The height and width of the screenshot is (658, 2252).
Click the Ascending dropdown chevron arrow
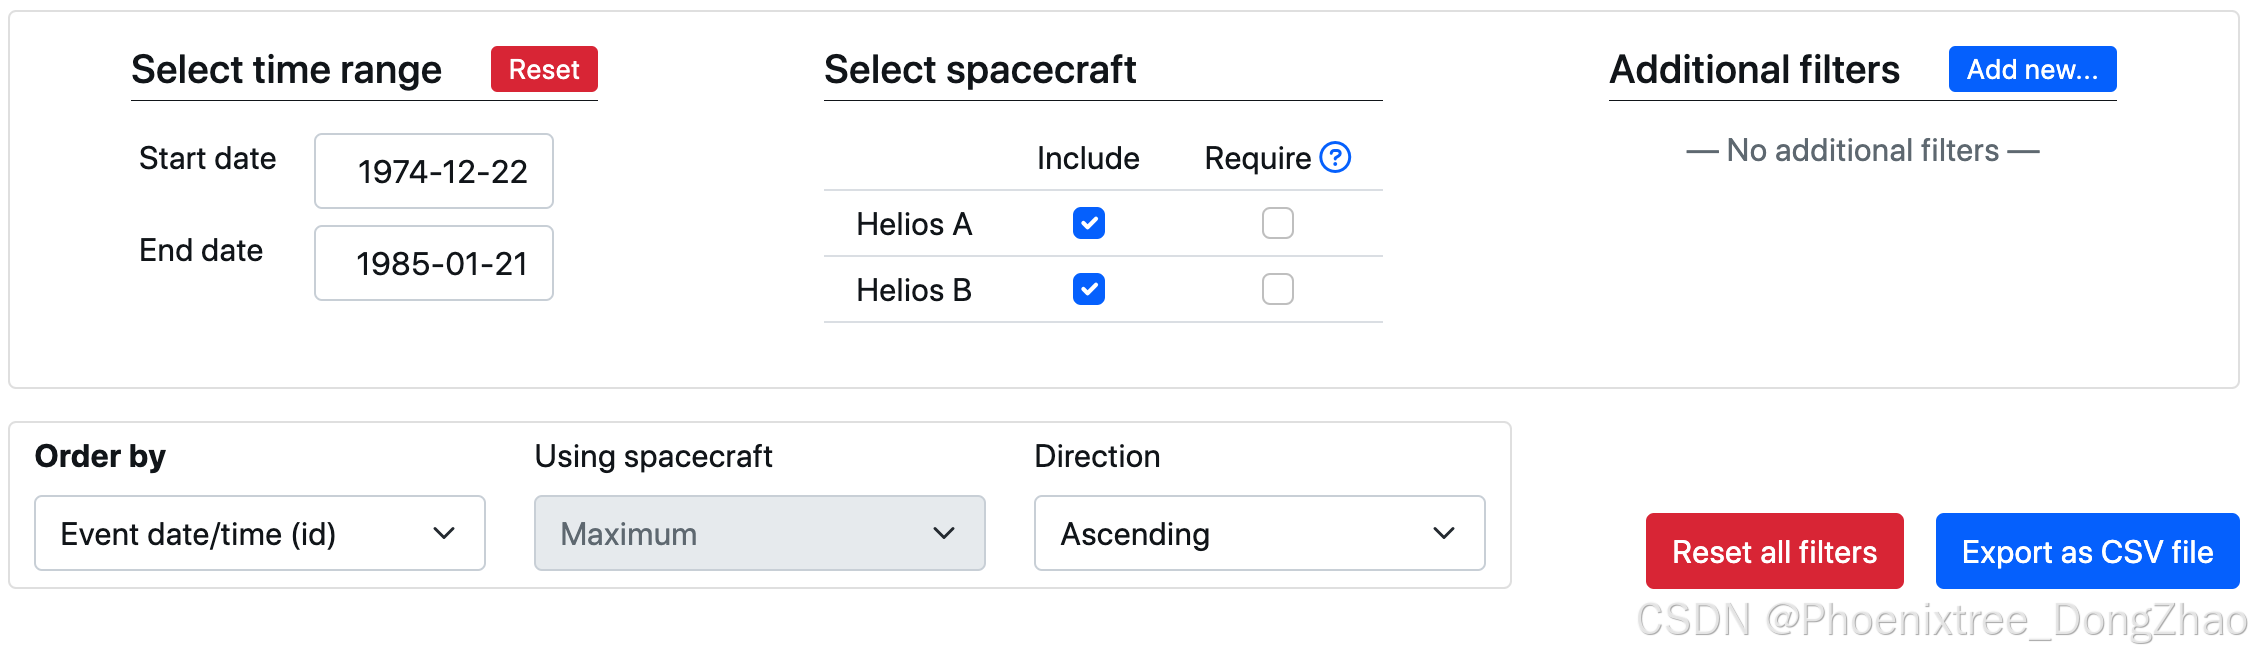point(1443,534)
